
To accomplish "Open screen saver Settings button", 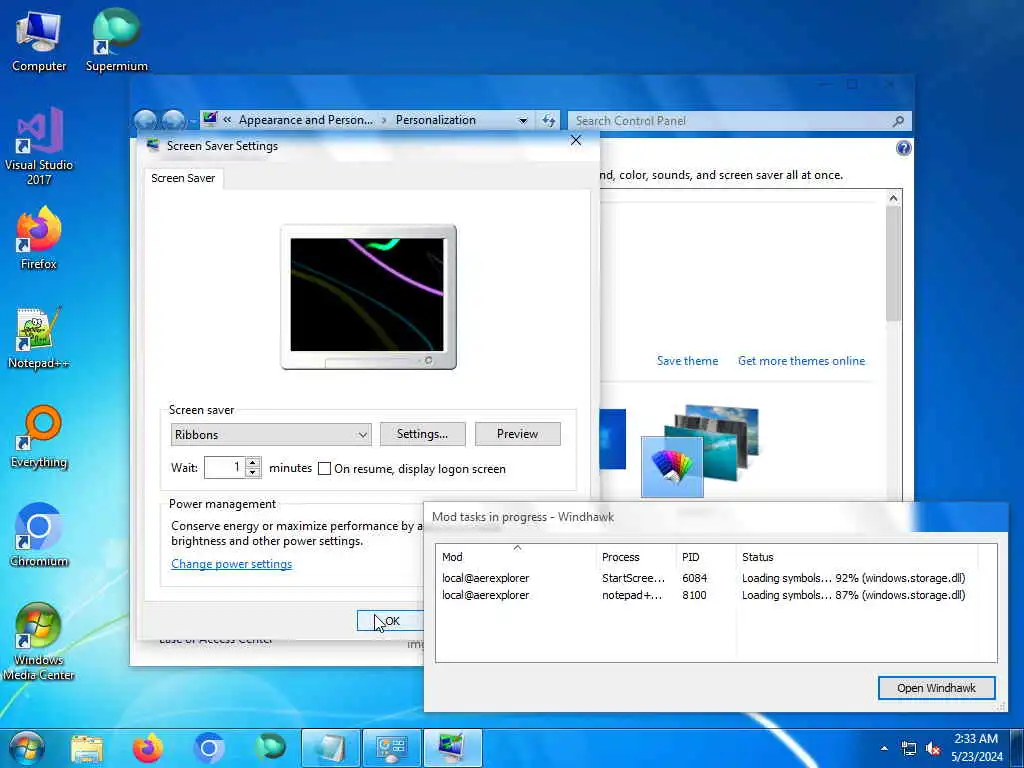I will (423, 434).
